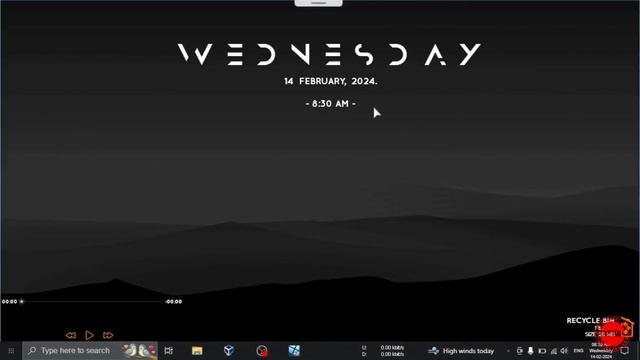Launch the VirtualBox cube icon on taskbar
The width and height of the screenshot is (640, 360).
click(x=229, y=351)
